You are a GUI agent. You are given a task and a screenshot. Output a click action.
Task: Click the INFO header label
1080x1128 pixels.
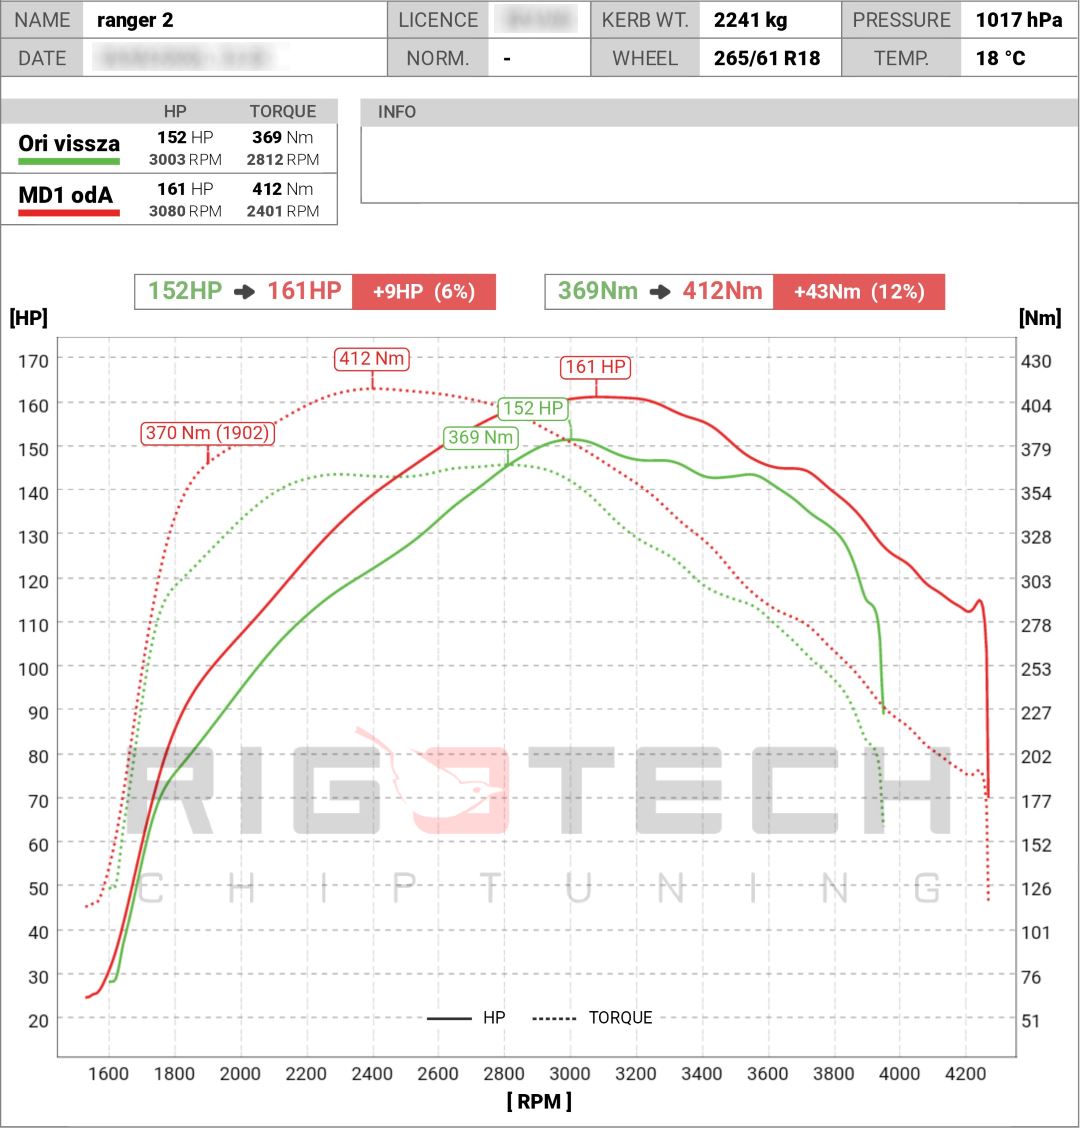[396, 112]
